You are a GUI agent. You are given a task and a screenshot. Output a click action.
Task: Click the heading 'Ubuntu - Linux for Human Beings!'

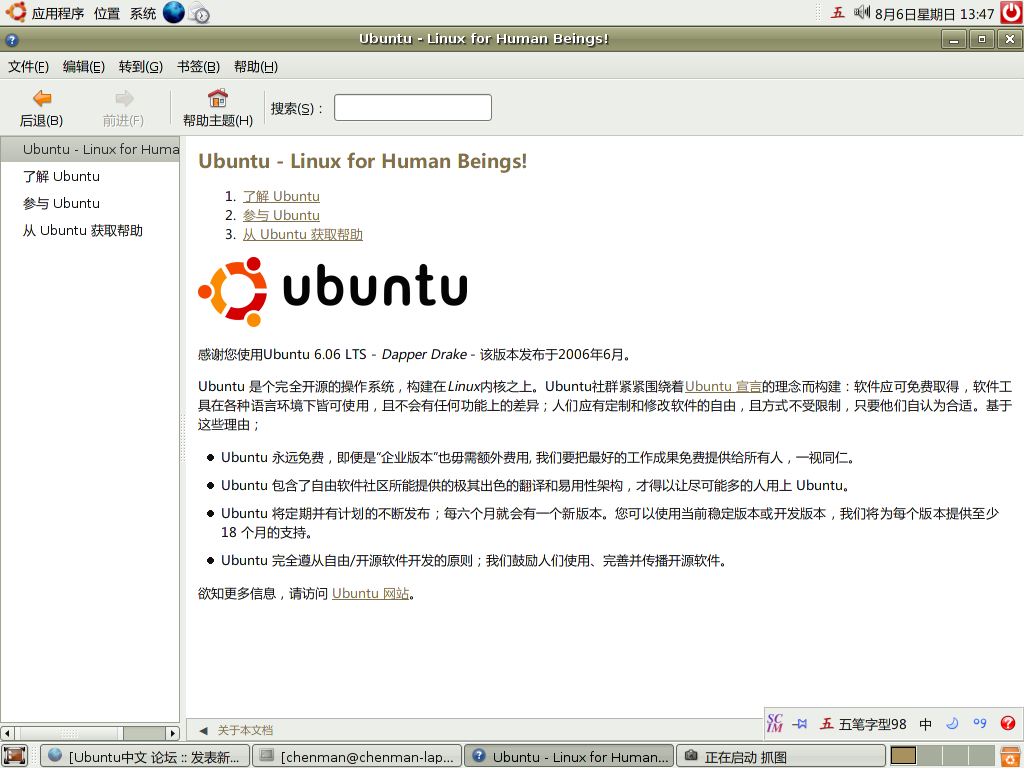(362, 161)
